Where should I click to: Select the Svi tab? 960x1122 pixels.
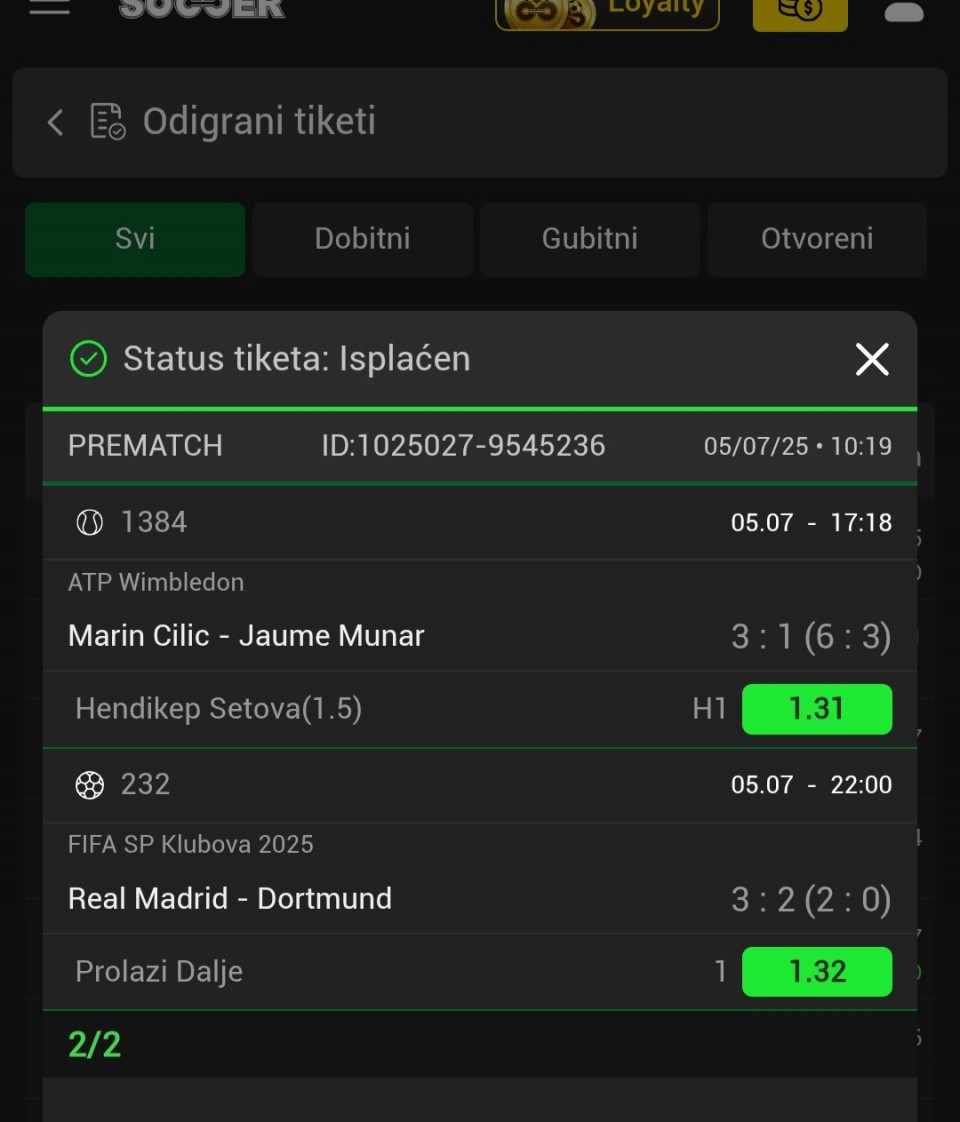(x=135, y=239)
